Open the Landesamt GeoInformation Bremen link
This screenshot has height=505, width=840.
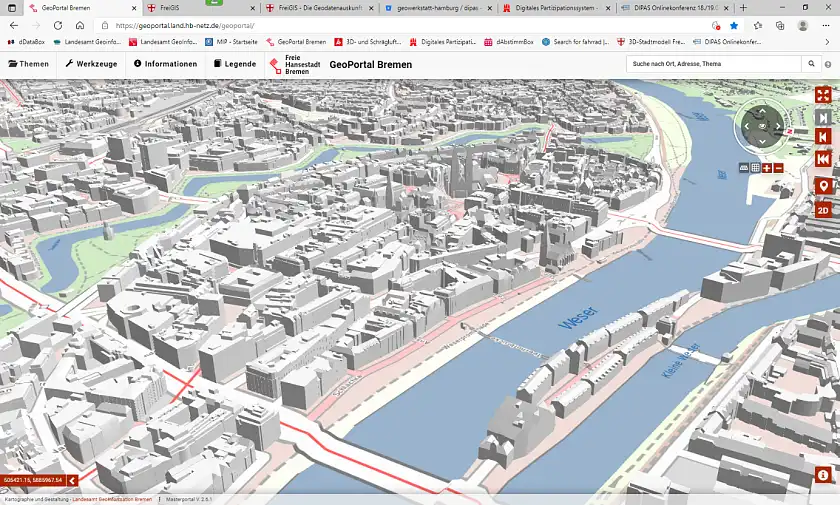click(113, 498)
